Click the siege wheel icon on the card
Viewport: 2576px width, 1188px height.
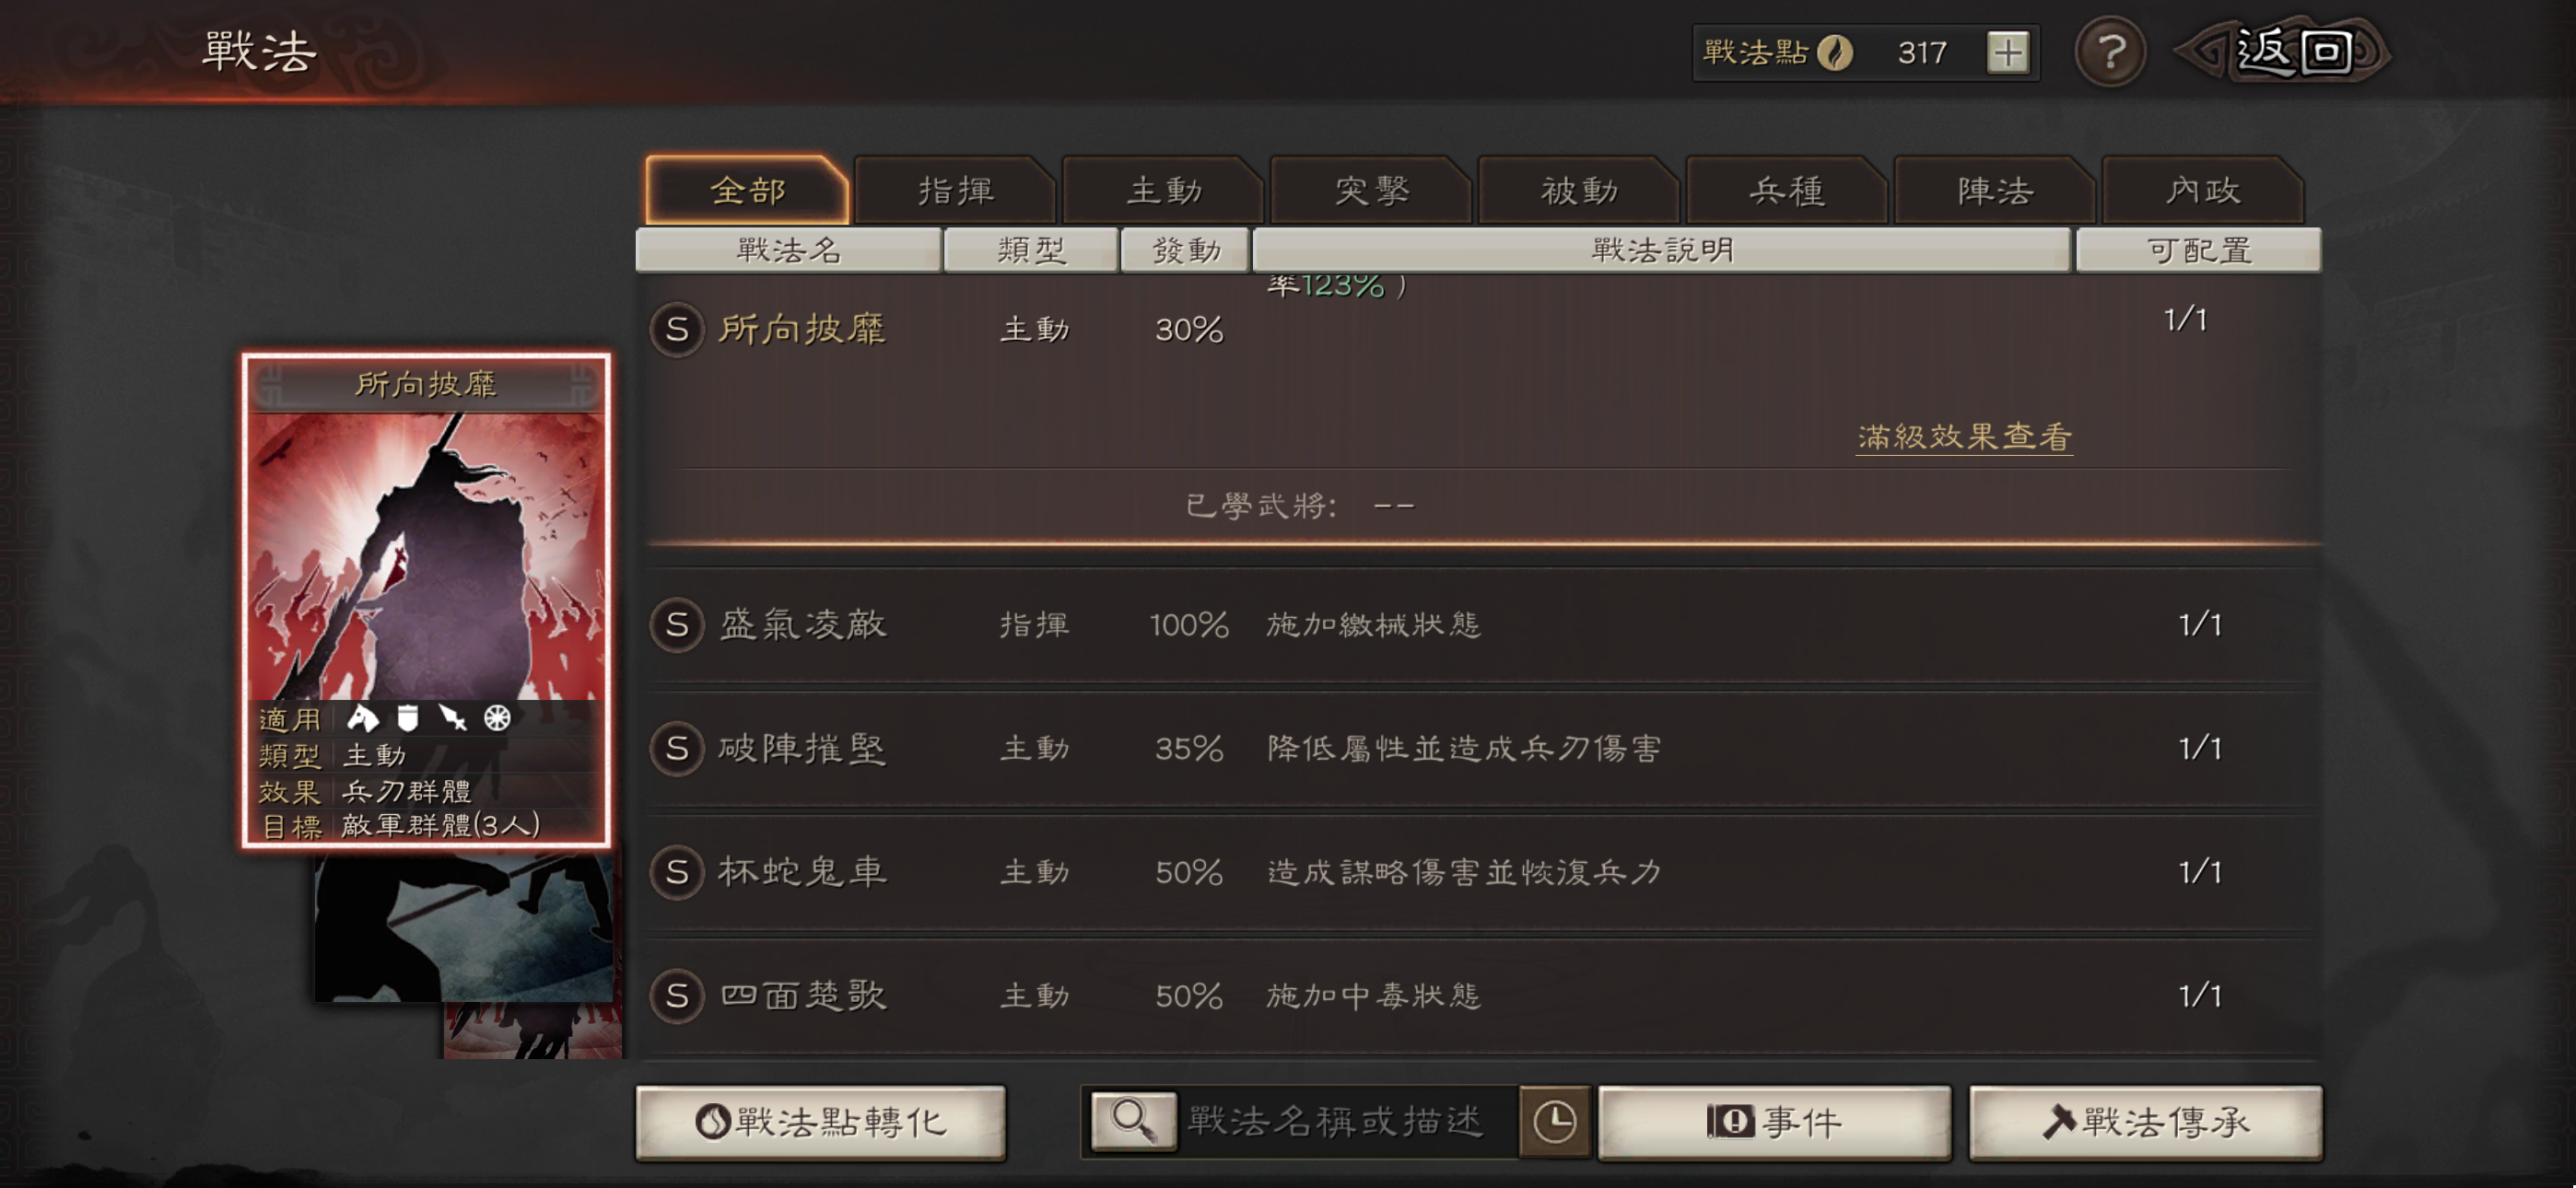point(497,718)
